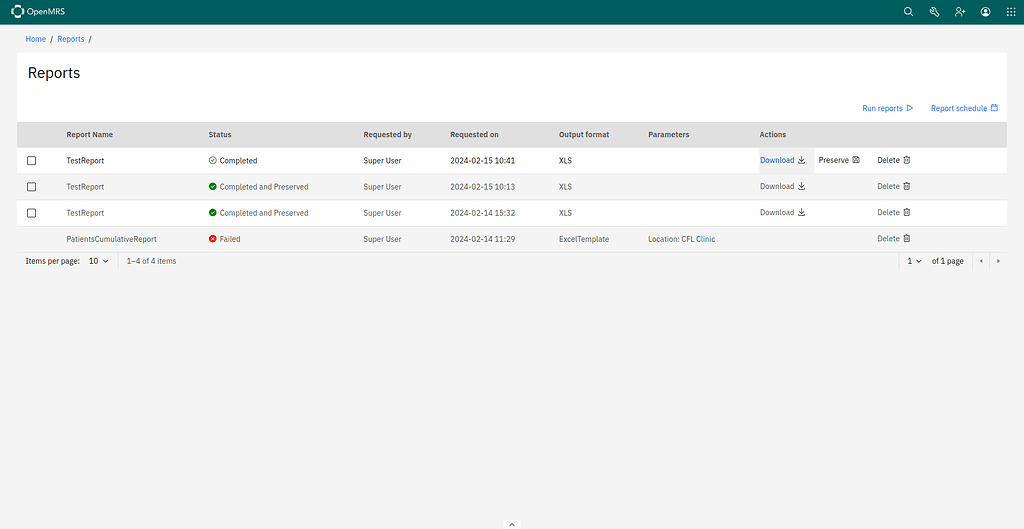Open the app switcher grid icon
The width and height of the screenshot is (1024, 529).
[x=1011, y=12]
